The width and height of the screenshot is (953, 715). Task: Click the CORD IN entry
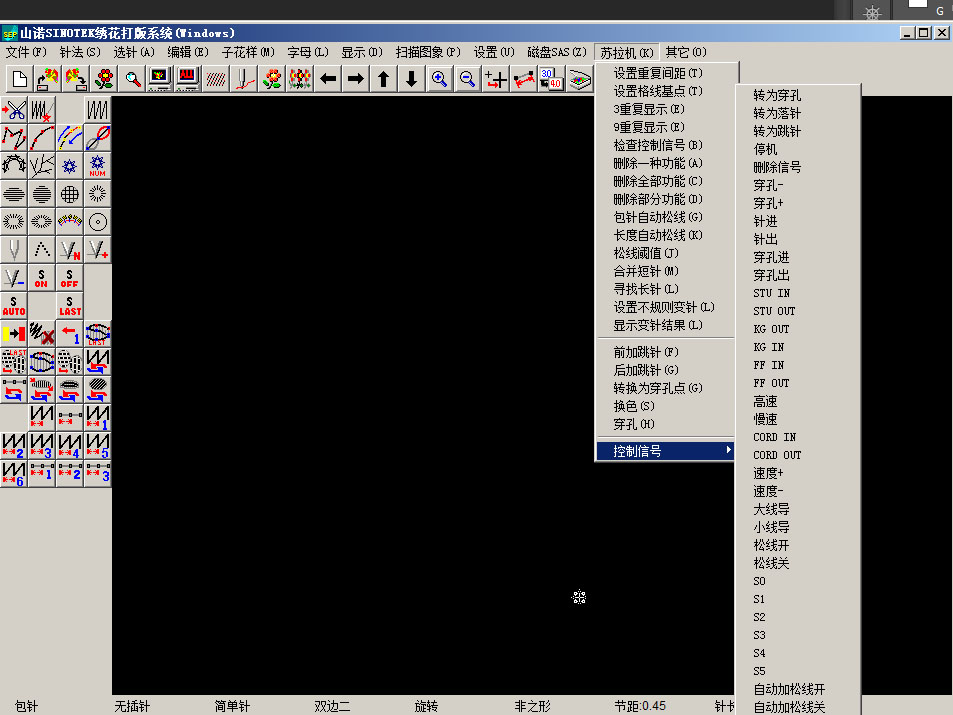(774, 437)
